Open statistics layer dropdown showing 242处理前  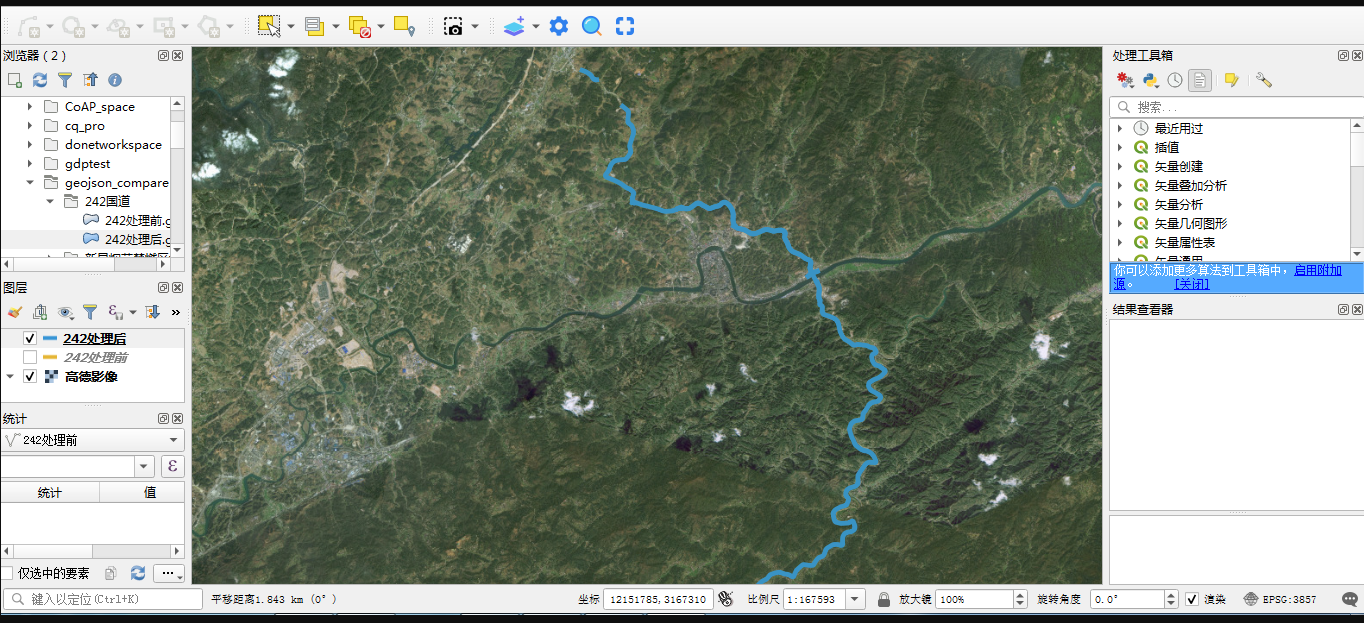pos(92,440)
